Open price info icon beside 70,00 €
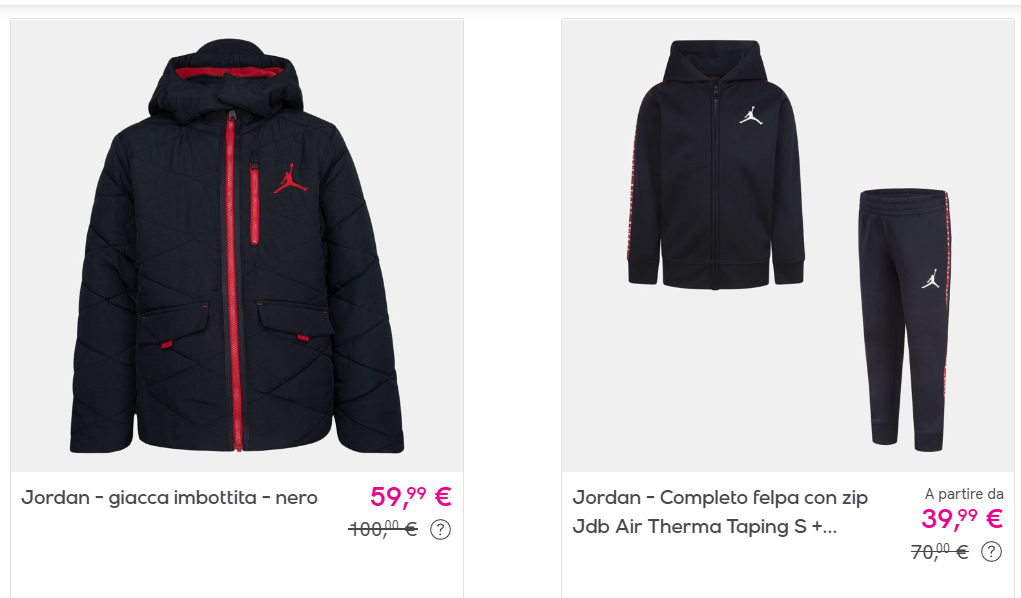 [x=991, y=552]
